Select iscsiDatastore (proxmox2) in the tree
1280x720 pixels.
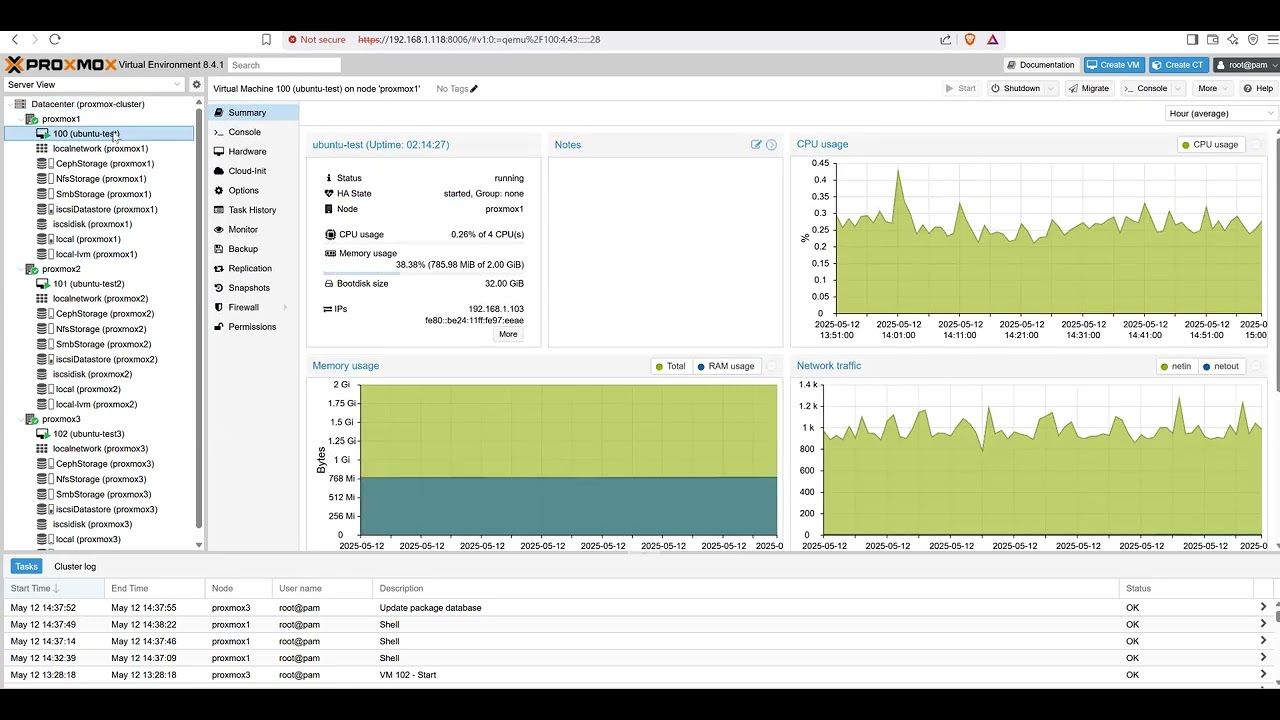pos(106,359)
